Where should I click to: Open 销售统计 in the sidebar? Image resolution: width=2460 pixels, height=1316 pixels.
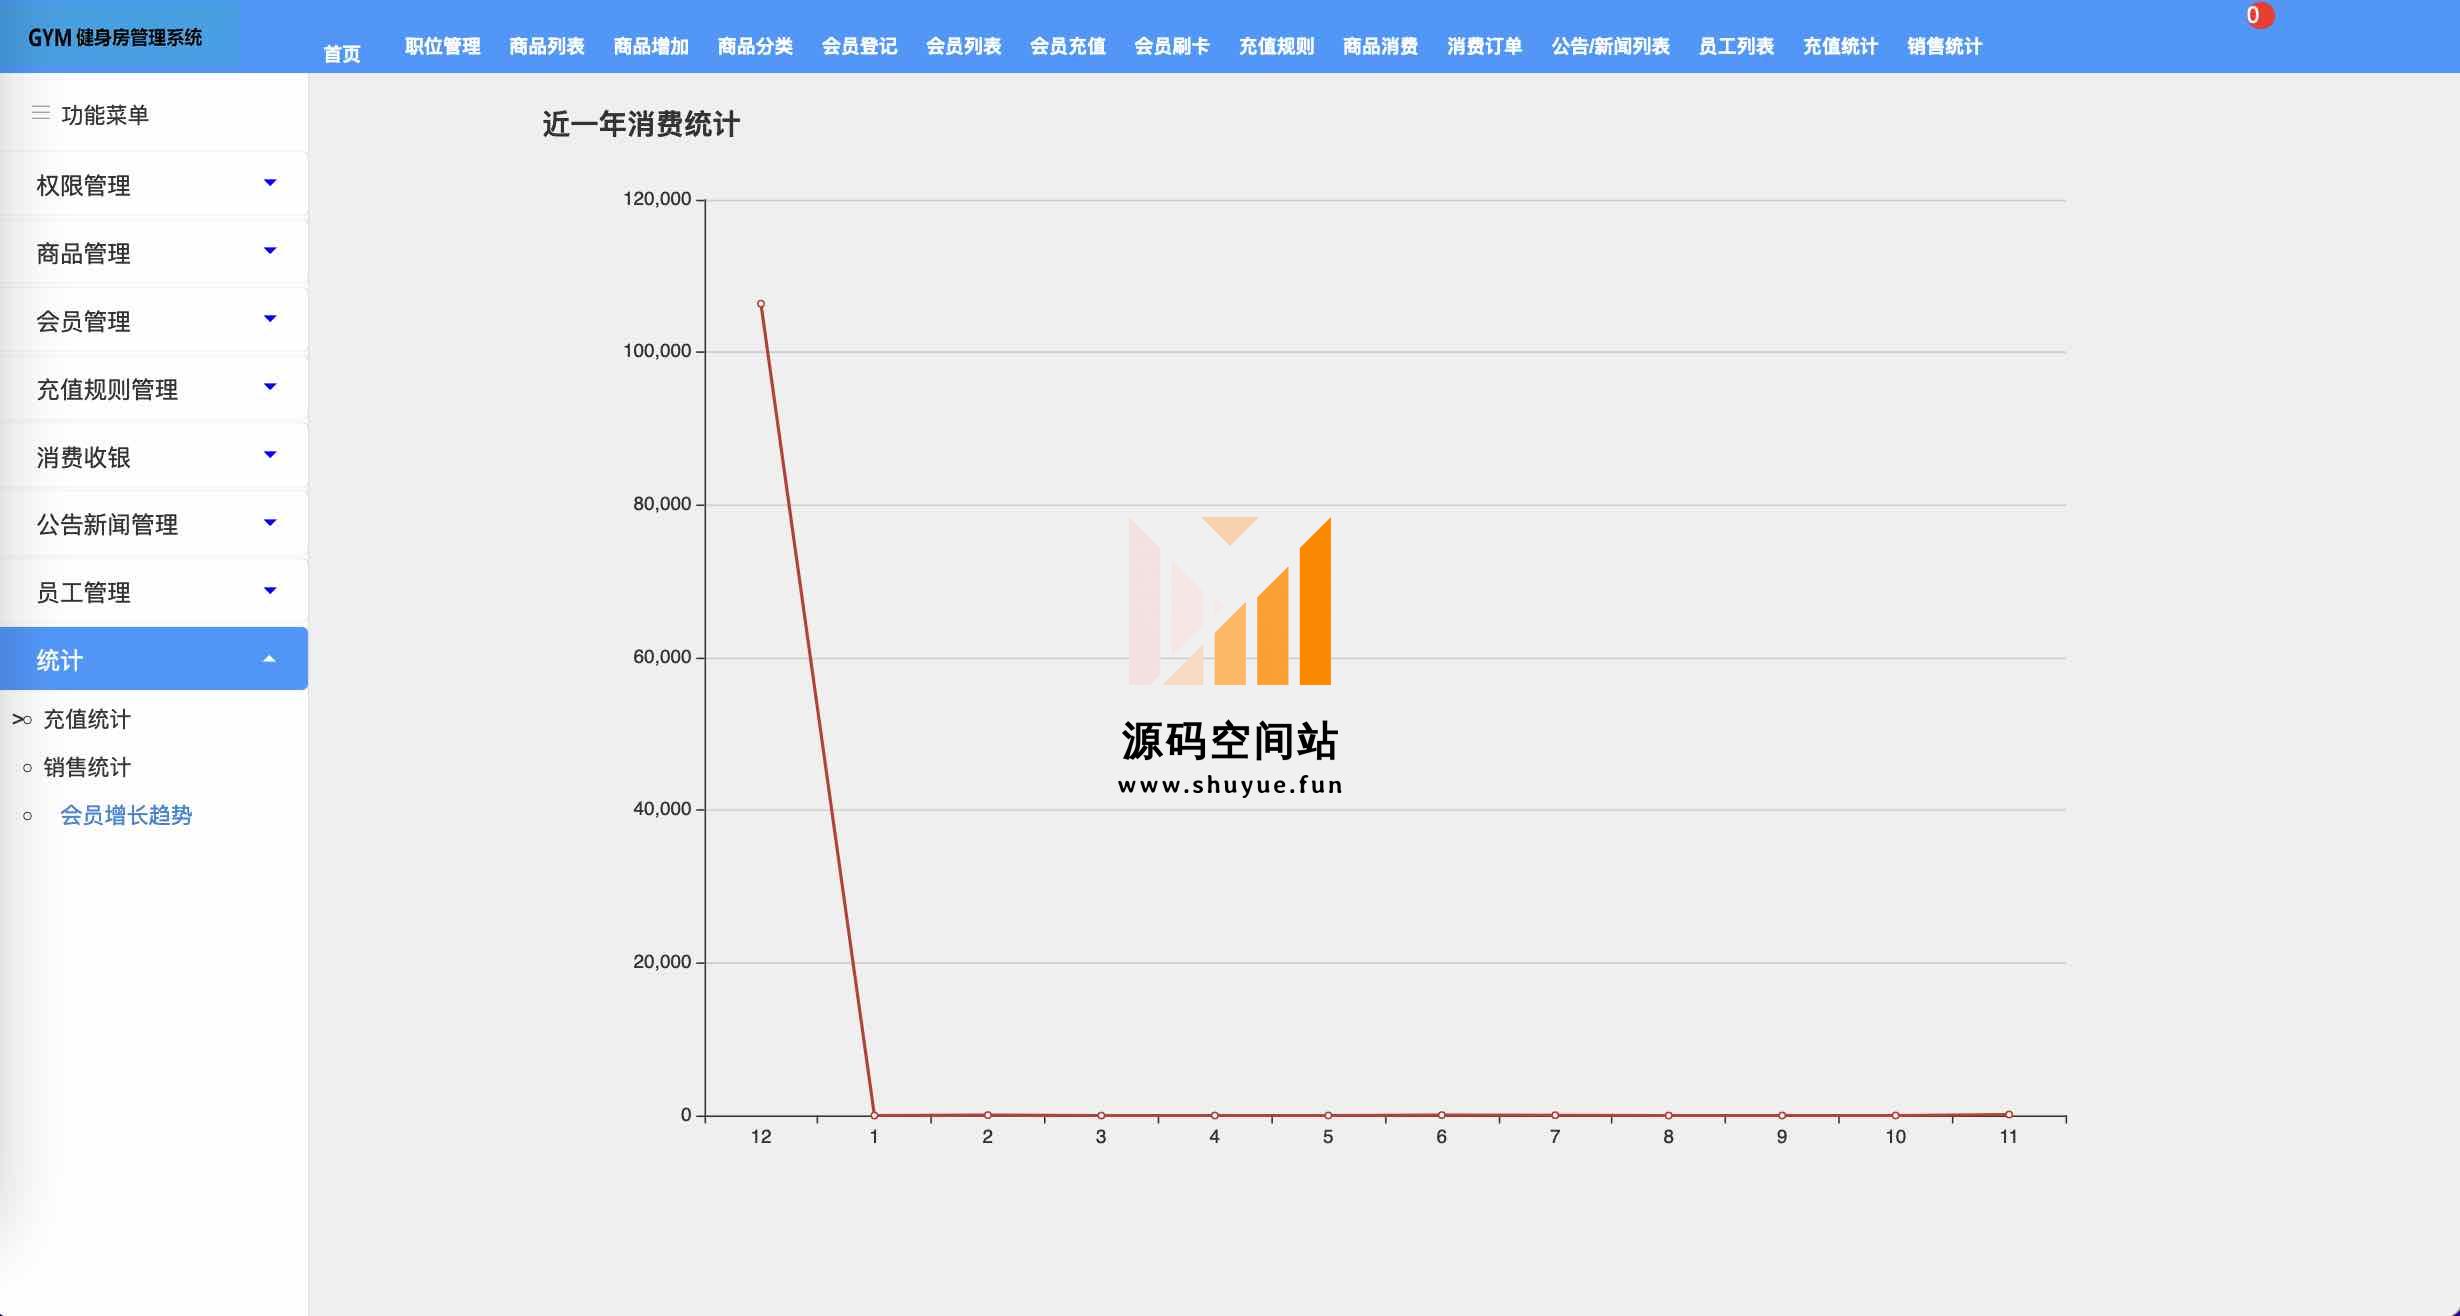pyautogui.click(x=87, y=767)
